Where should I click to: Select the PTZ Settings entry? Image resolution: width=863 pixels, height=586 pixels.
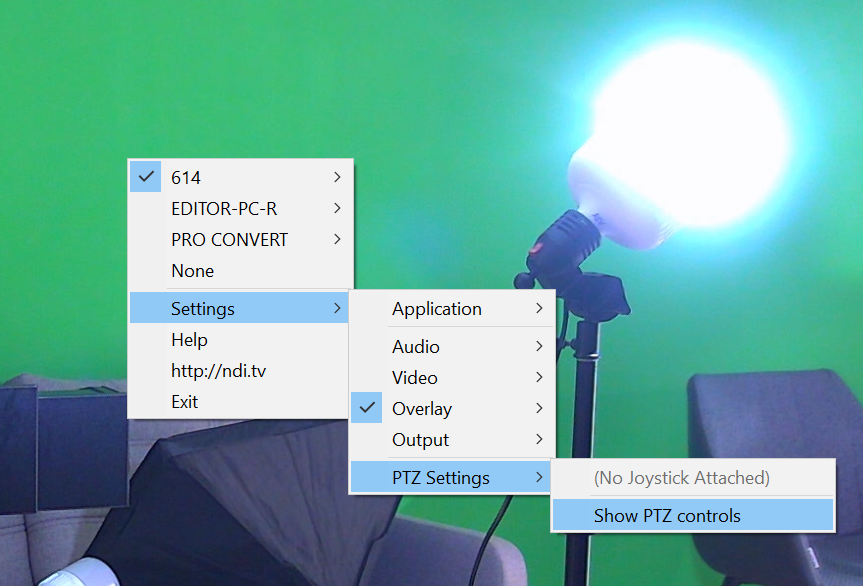pos(440,477)
